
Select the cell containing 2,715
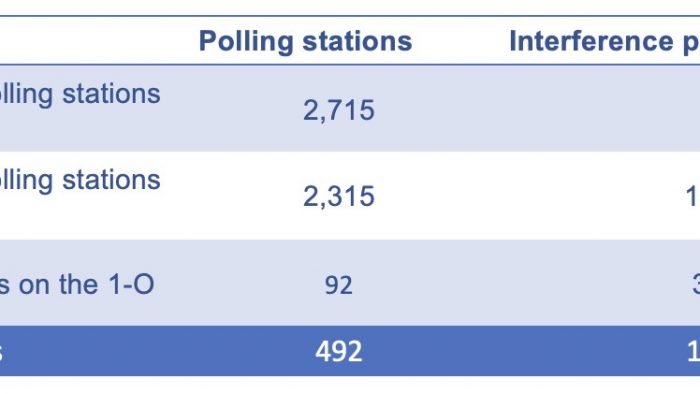click(x=339, y=110)
